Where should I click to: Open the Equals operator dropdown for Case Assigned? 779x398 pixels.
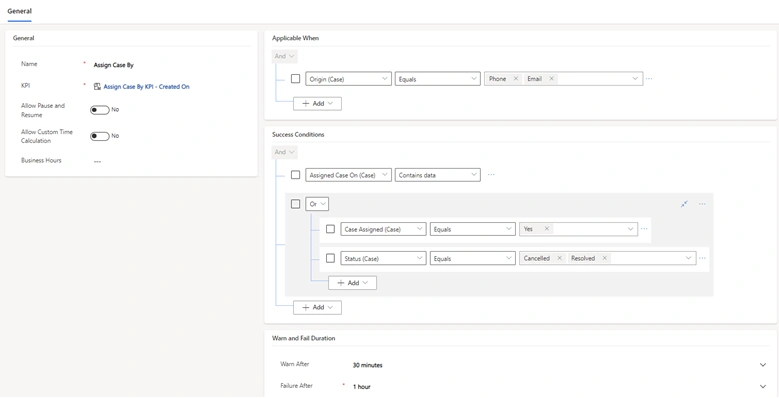click(472, 229)
